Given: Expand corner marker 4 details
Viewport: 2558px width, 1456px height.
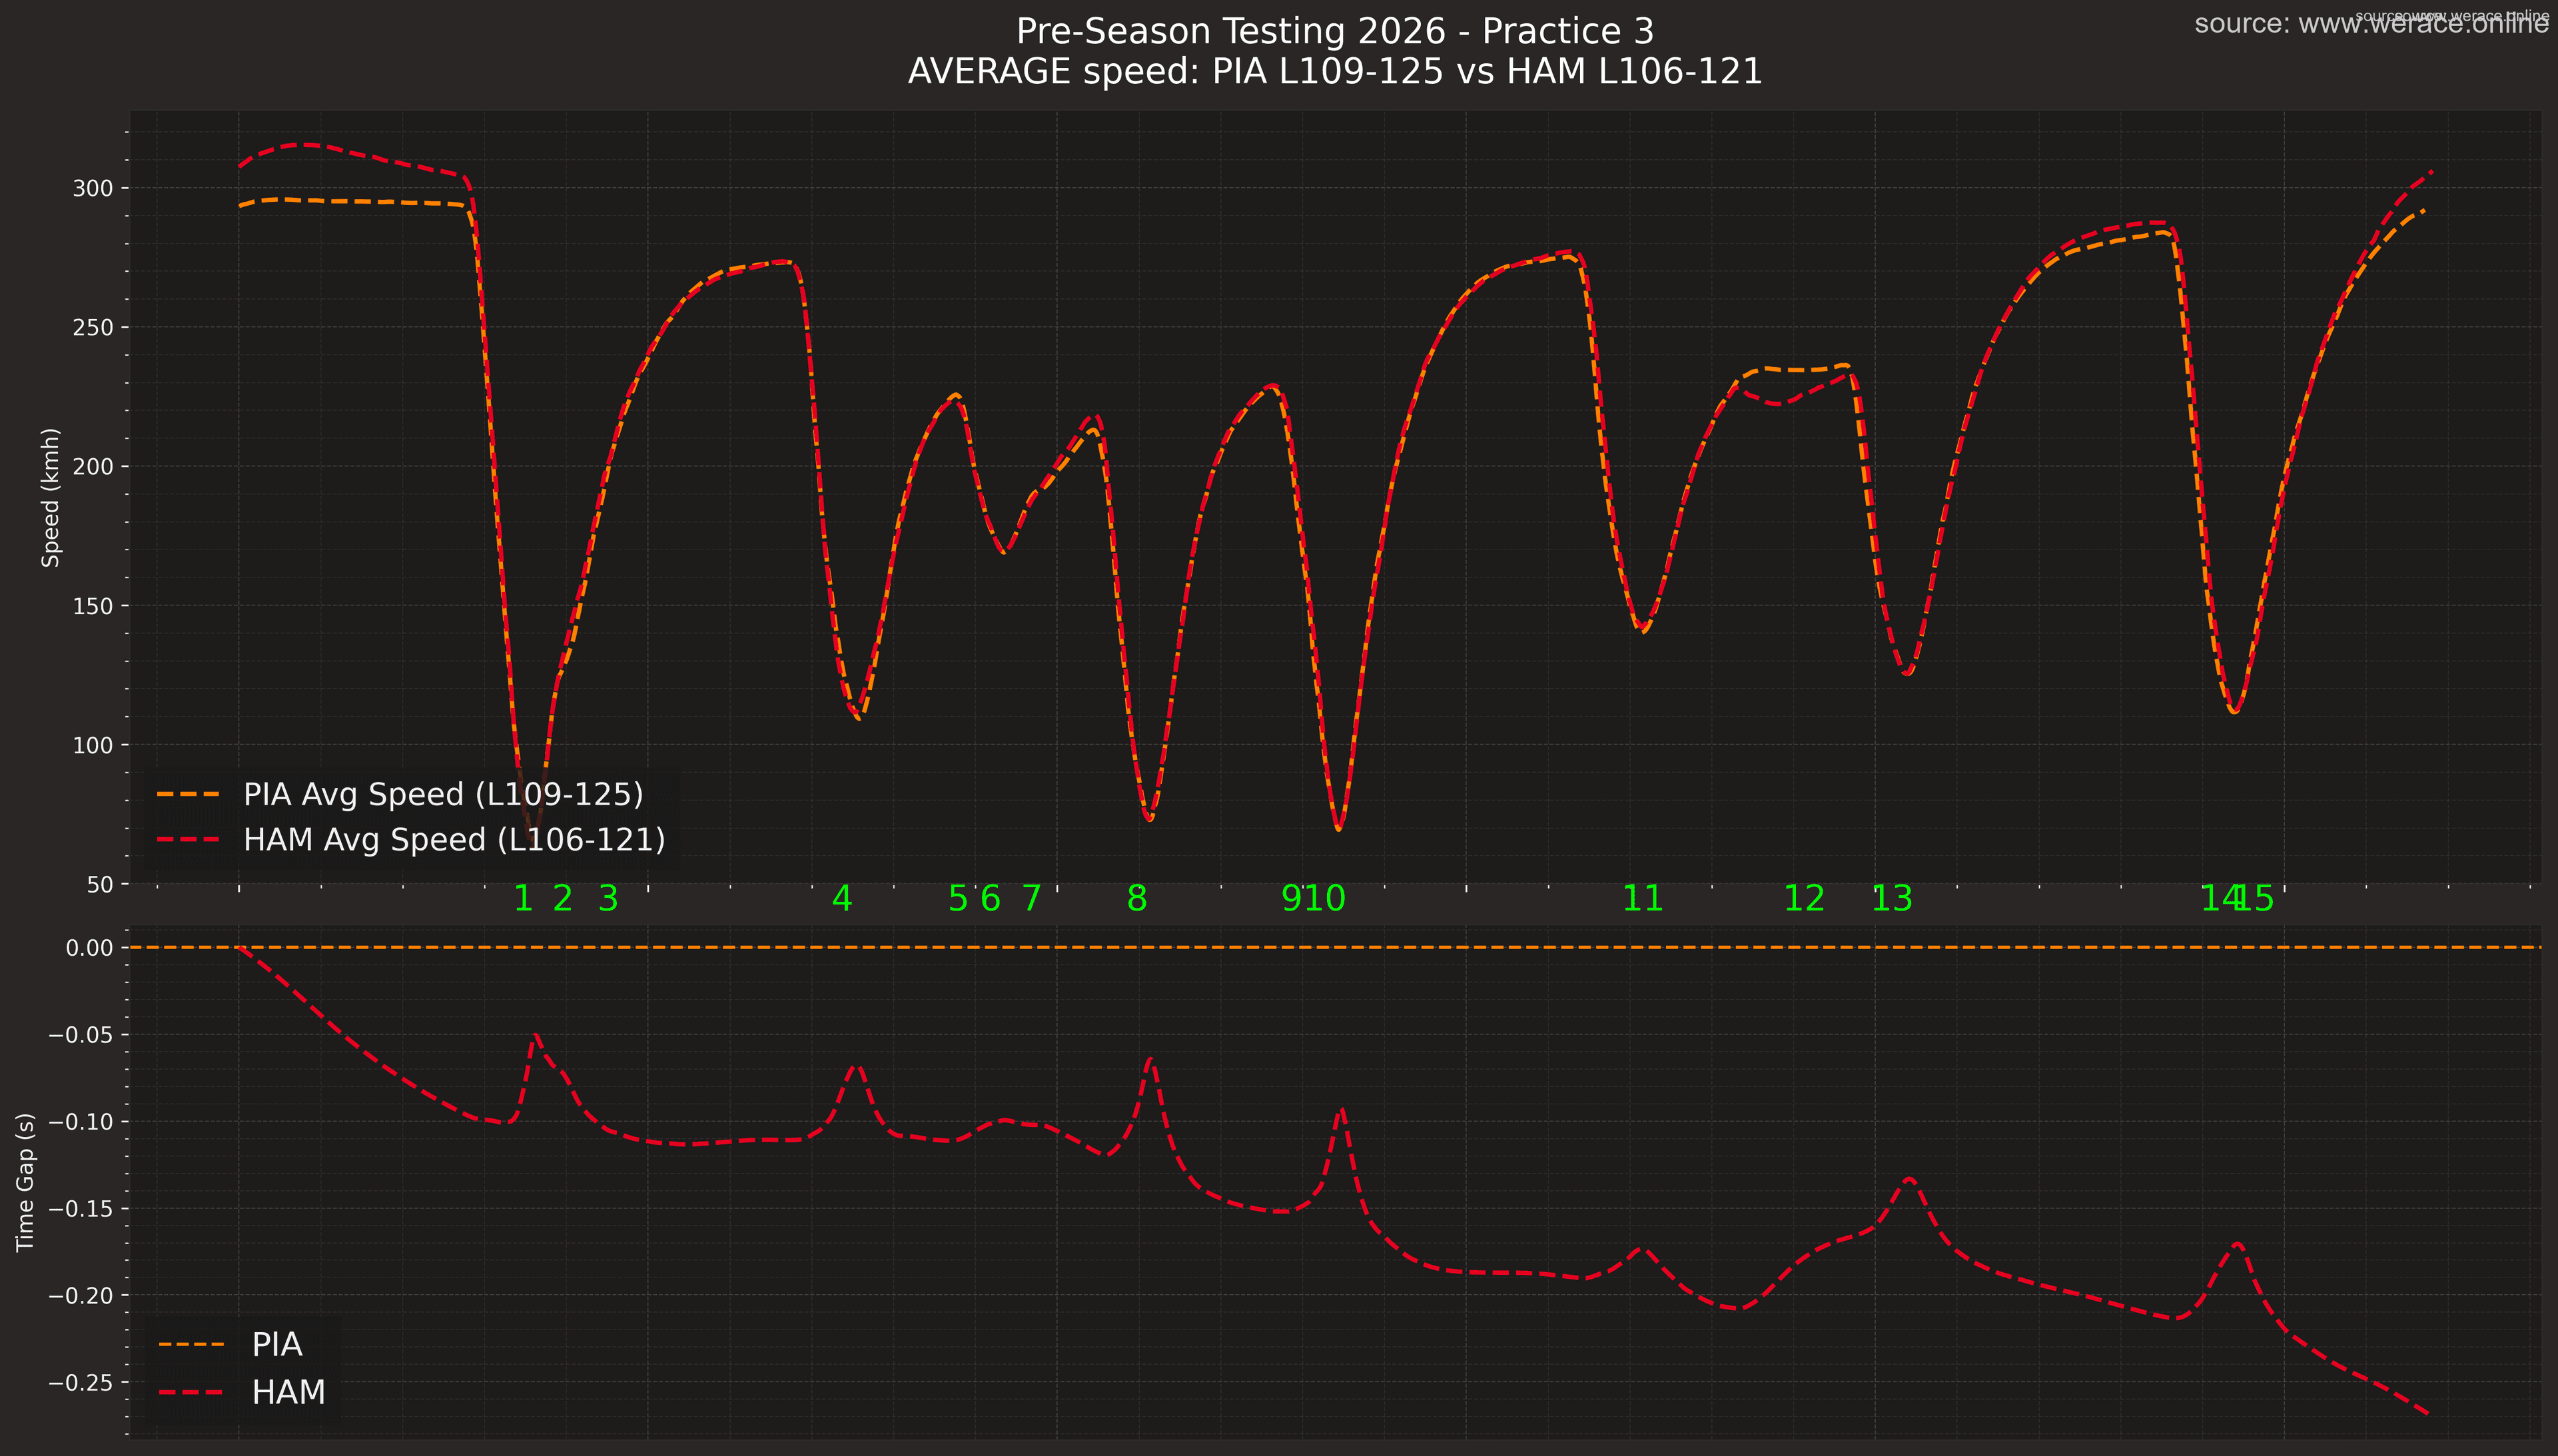Looking at the screenshot, I should pos(843,898).
